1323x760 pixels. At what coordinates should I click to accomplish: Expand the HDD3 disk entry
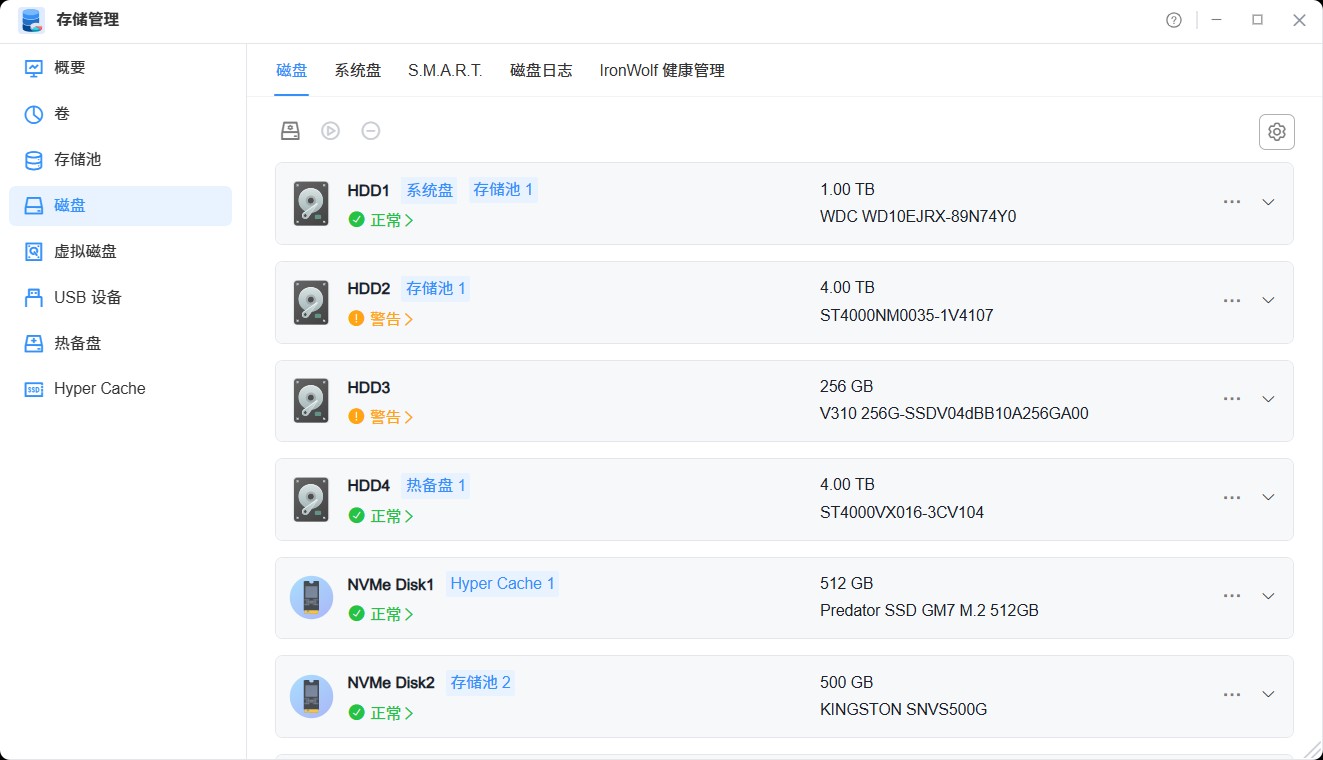(x=1268, y=399)
